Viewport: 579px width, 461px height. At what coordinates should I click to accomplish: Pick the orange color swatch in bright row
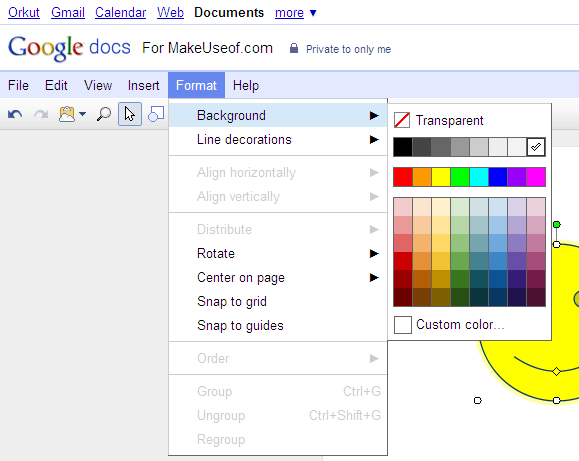422,177
